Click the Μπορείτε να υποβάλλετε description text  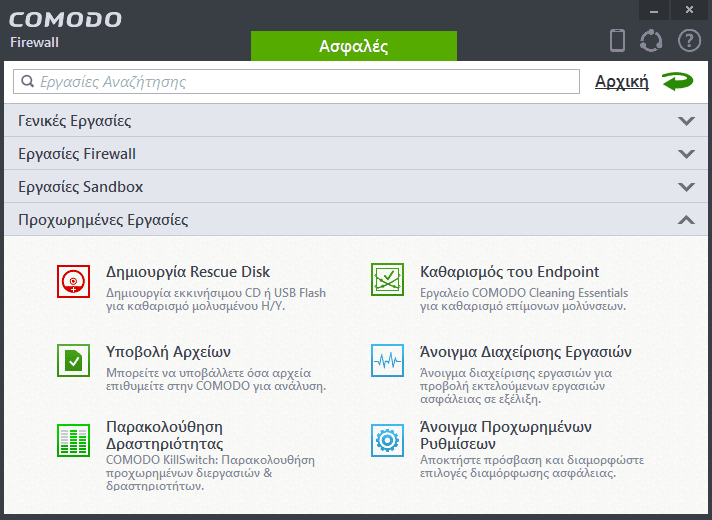[216, 379]
